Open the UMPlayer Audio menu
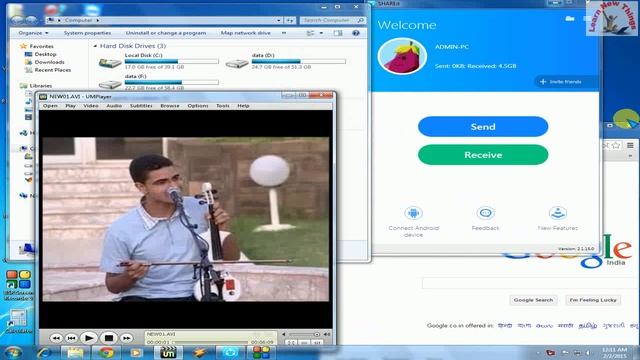 pyautogui.click(x=114, y=106)
